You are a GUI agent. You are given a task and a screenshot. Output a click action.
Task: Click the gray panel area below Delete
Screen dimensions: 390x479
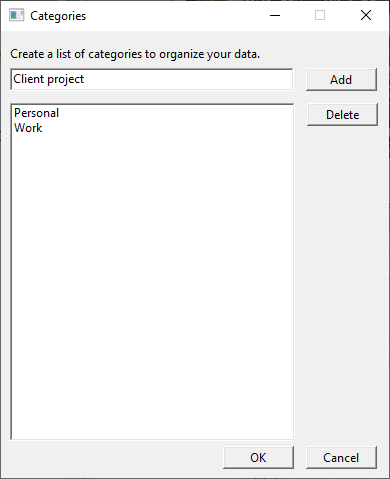pyautogui.click(x=342, y=283)
